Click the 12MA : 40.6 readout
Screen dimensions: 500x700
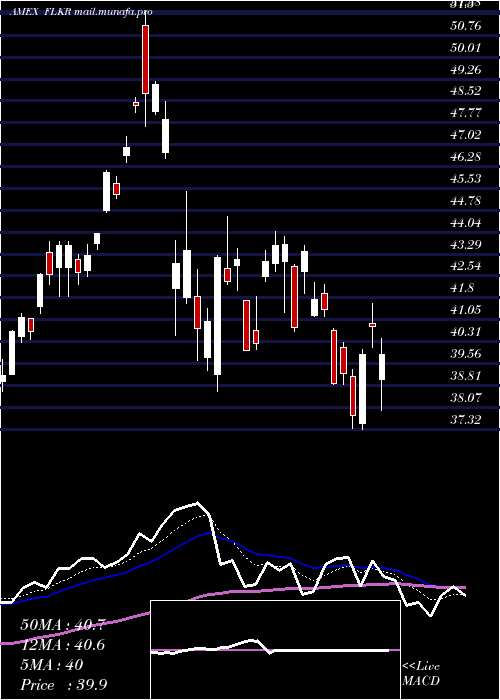coord(62,645)
